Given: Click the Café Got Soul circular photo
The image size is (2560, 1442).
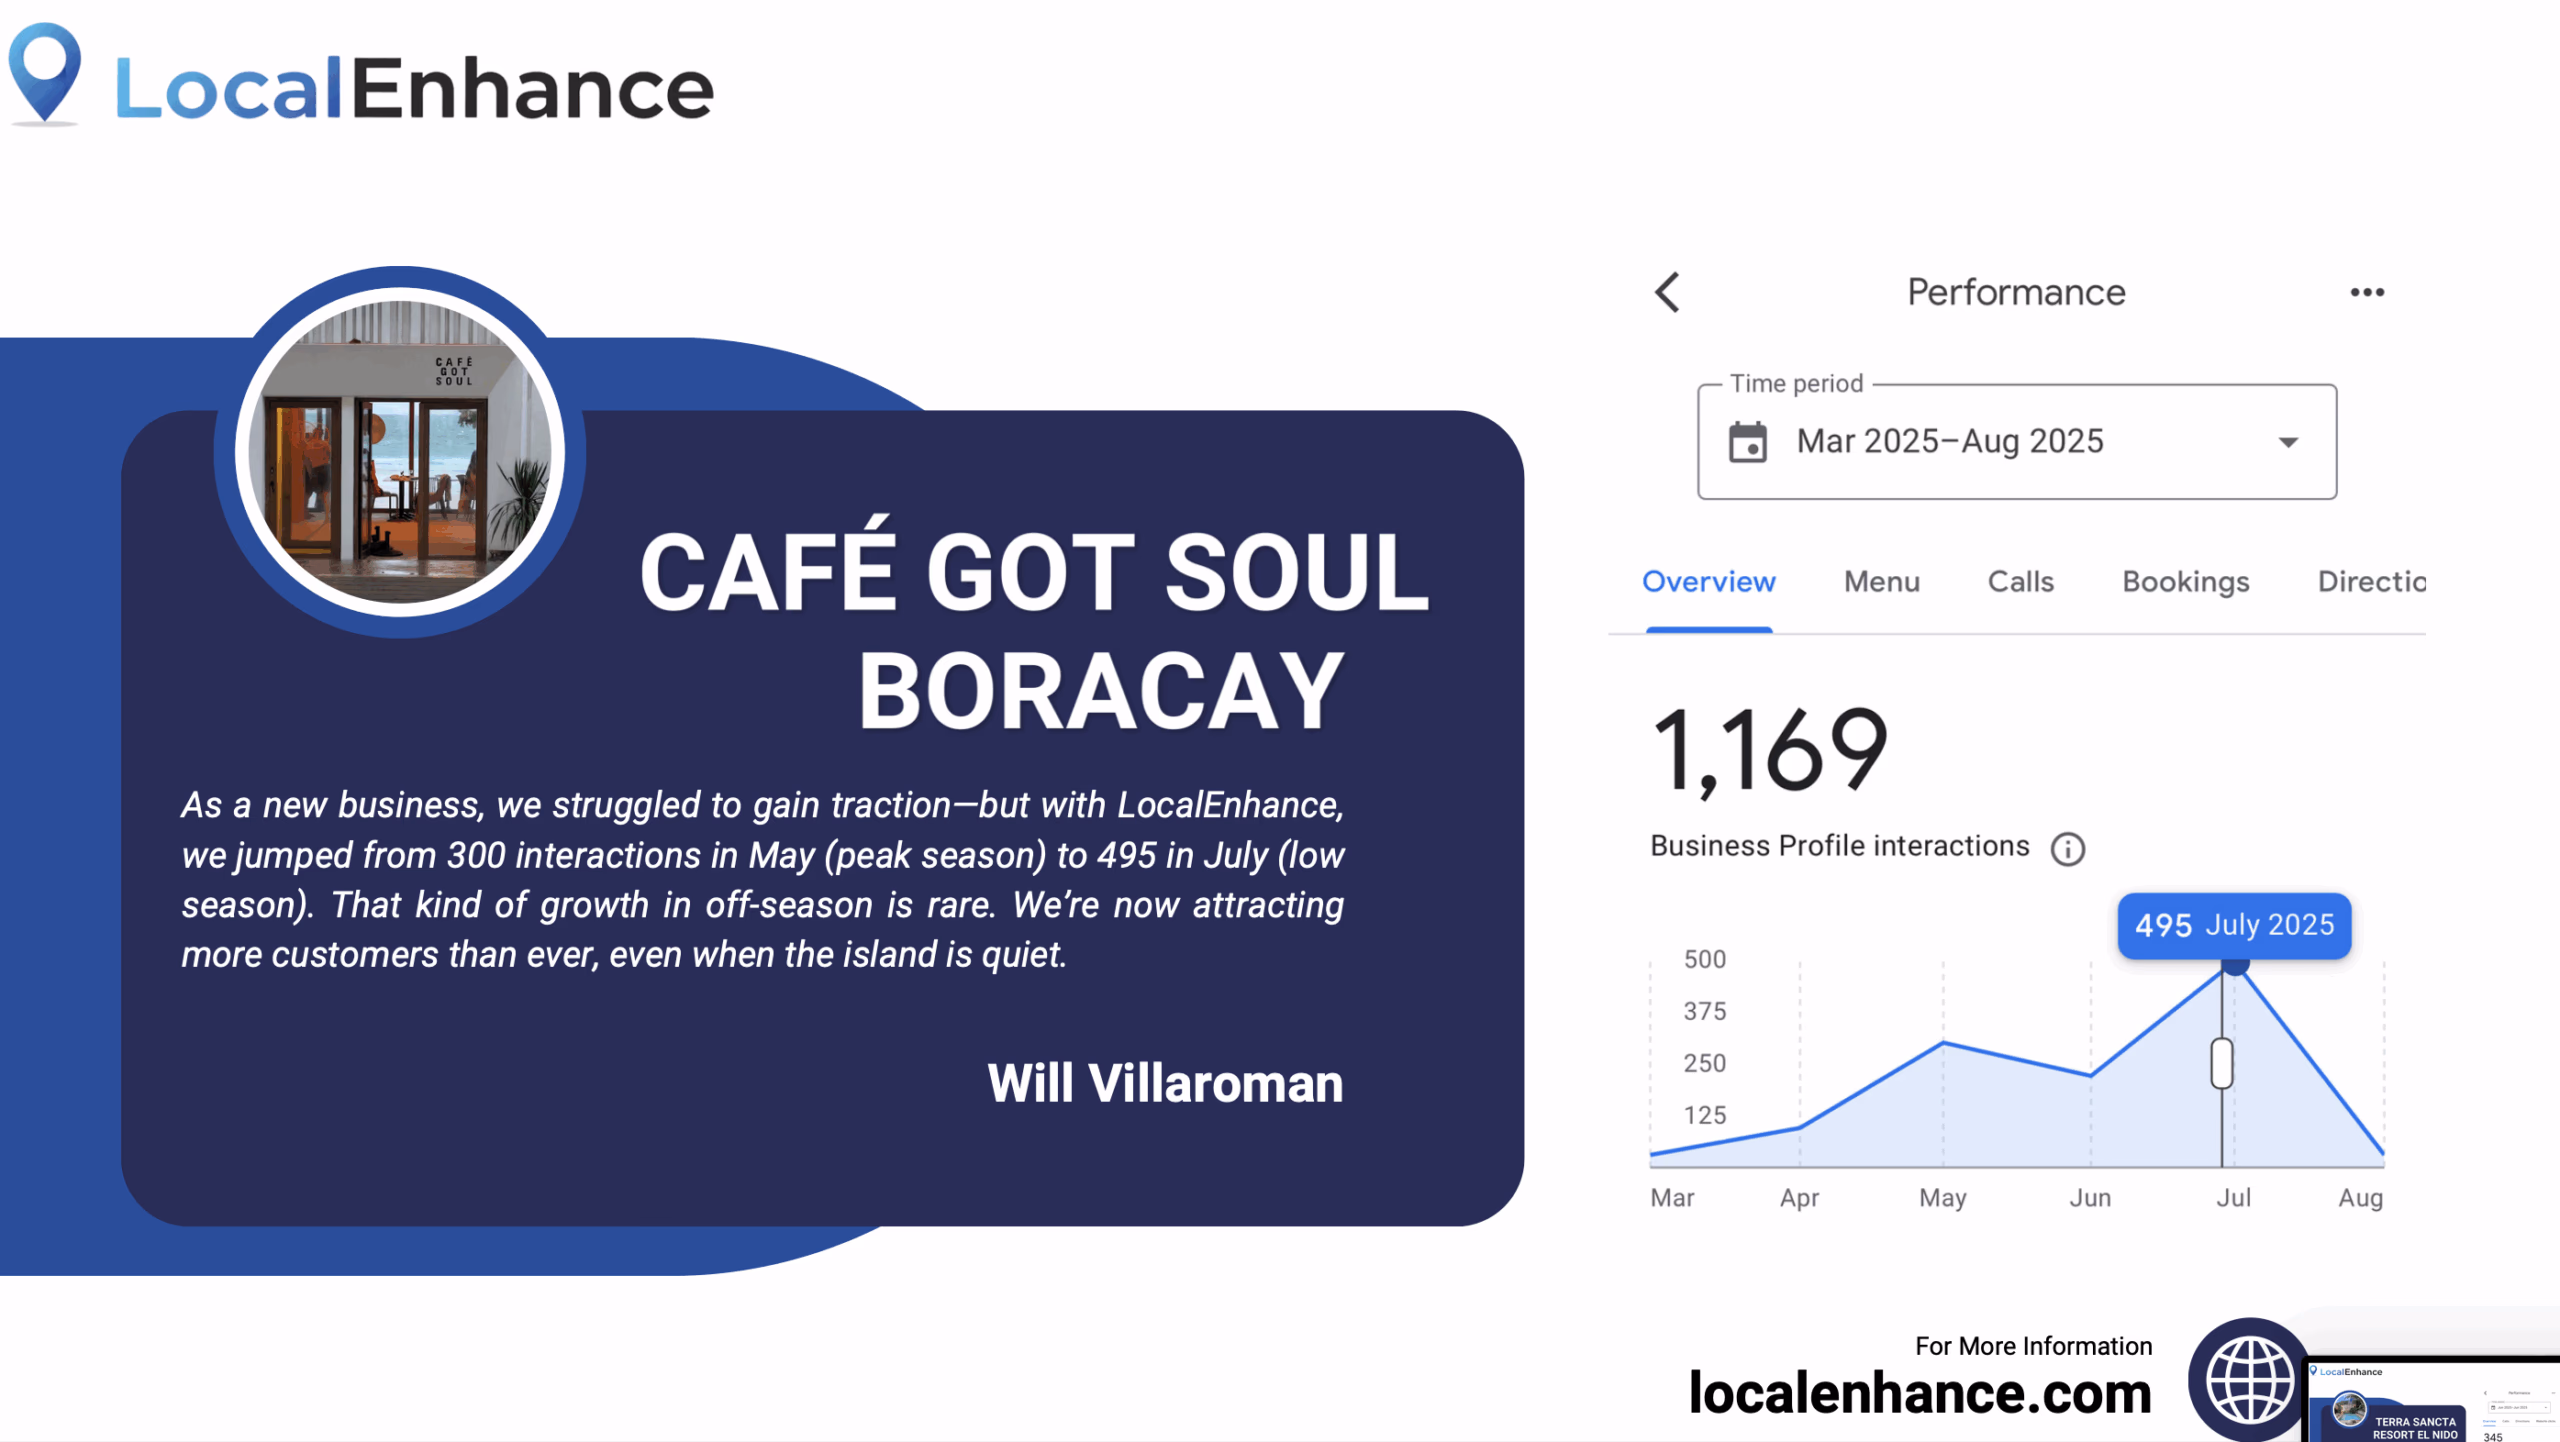Looking at the screenshot, I should pyautogui.click(x=399, y=452).
